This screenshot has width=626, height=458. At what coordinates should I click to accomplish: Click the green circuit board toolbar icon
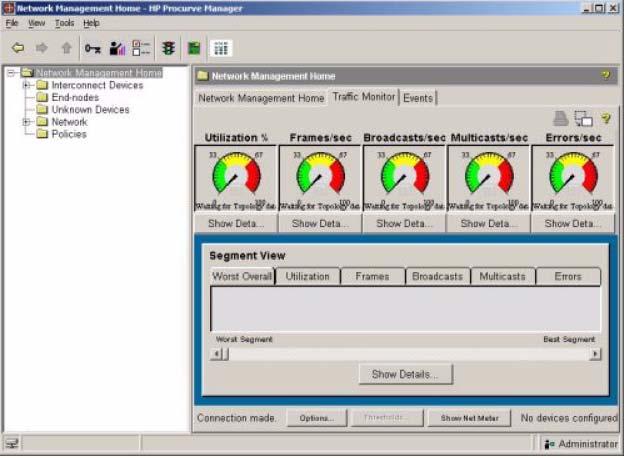(x=194, y=48)
